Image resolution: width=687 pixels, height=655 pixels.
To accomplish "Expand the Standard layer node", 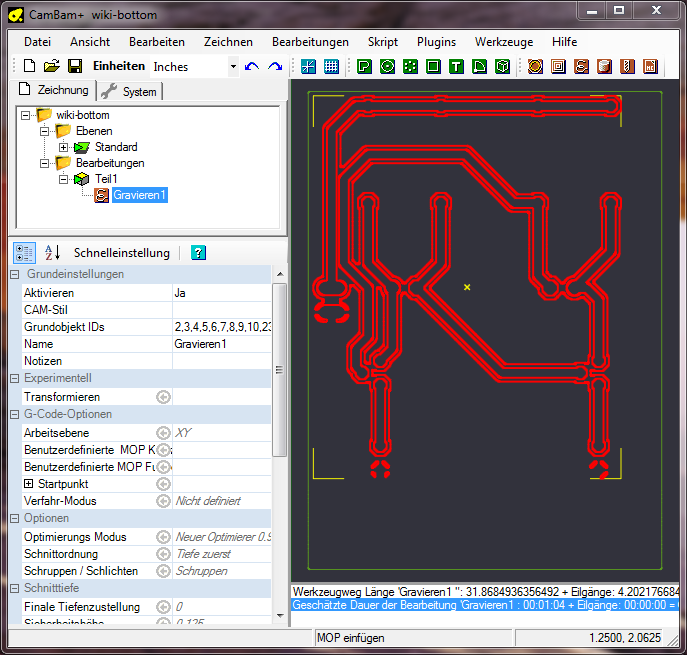I will (63, 147).
